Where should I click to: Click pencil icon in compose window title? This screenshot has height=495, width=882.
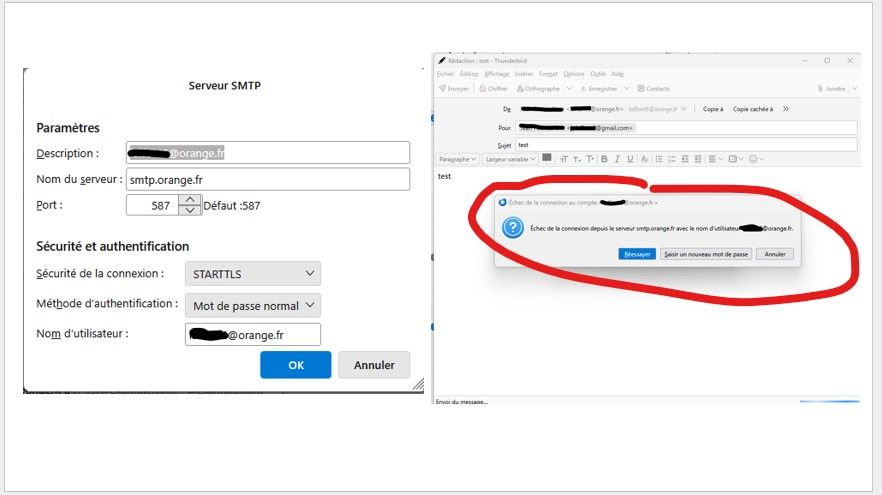pyautogui.click(x=442, y=61)
